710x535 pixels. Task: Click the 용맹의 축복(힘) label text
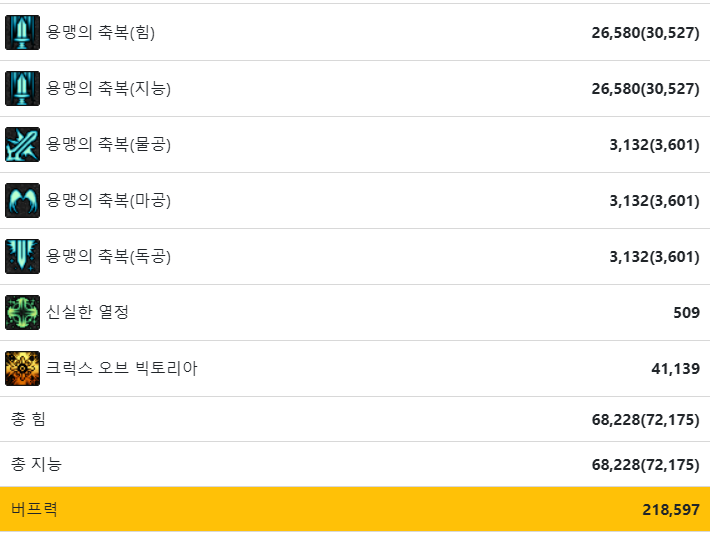tap(101, 32)
